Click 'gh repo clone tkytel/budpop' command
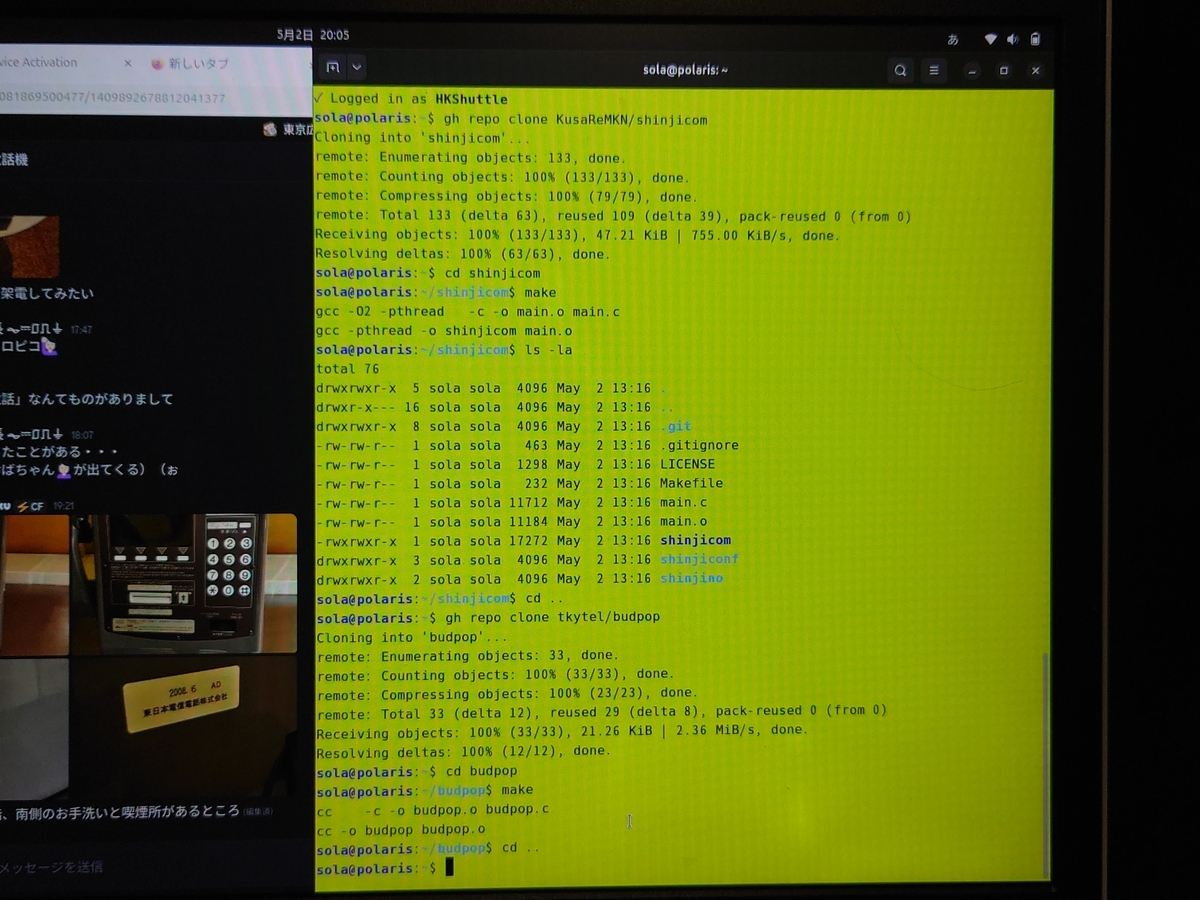Image resolution: width=1200 pixels, height=900 pixels. tap(552, 617)
